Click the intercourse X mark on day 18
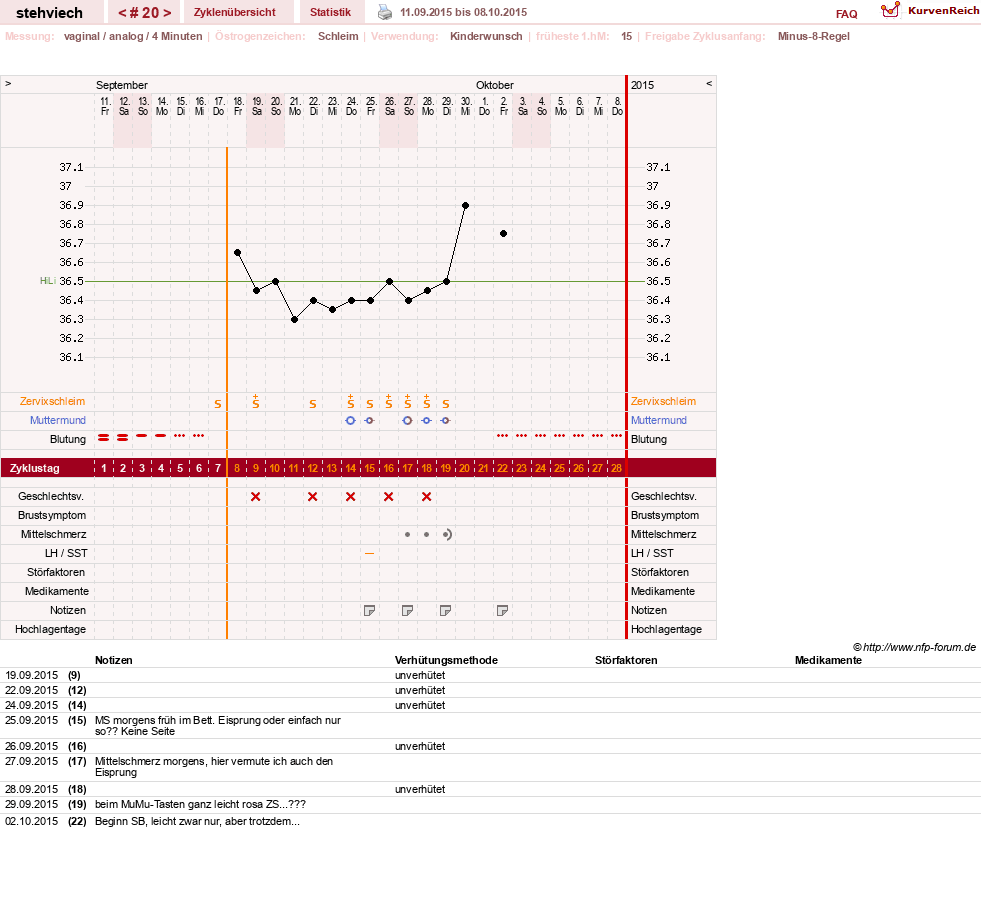This screenshot has width=981, height=907. pyautogui.click(x=427, y=497)
